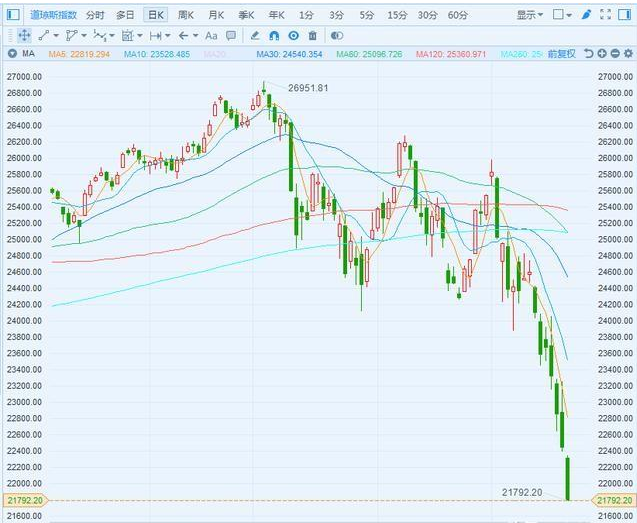Grab the drawing toolbar dotted handle
The width and height of the screenshot is (637, 523).
coord(11,36)
